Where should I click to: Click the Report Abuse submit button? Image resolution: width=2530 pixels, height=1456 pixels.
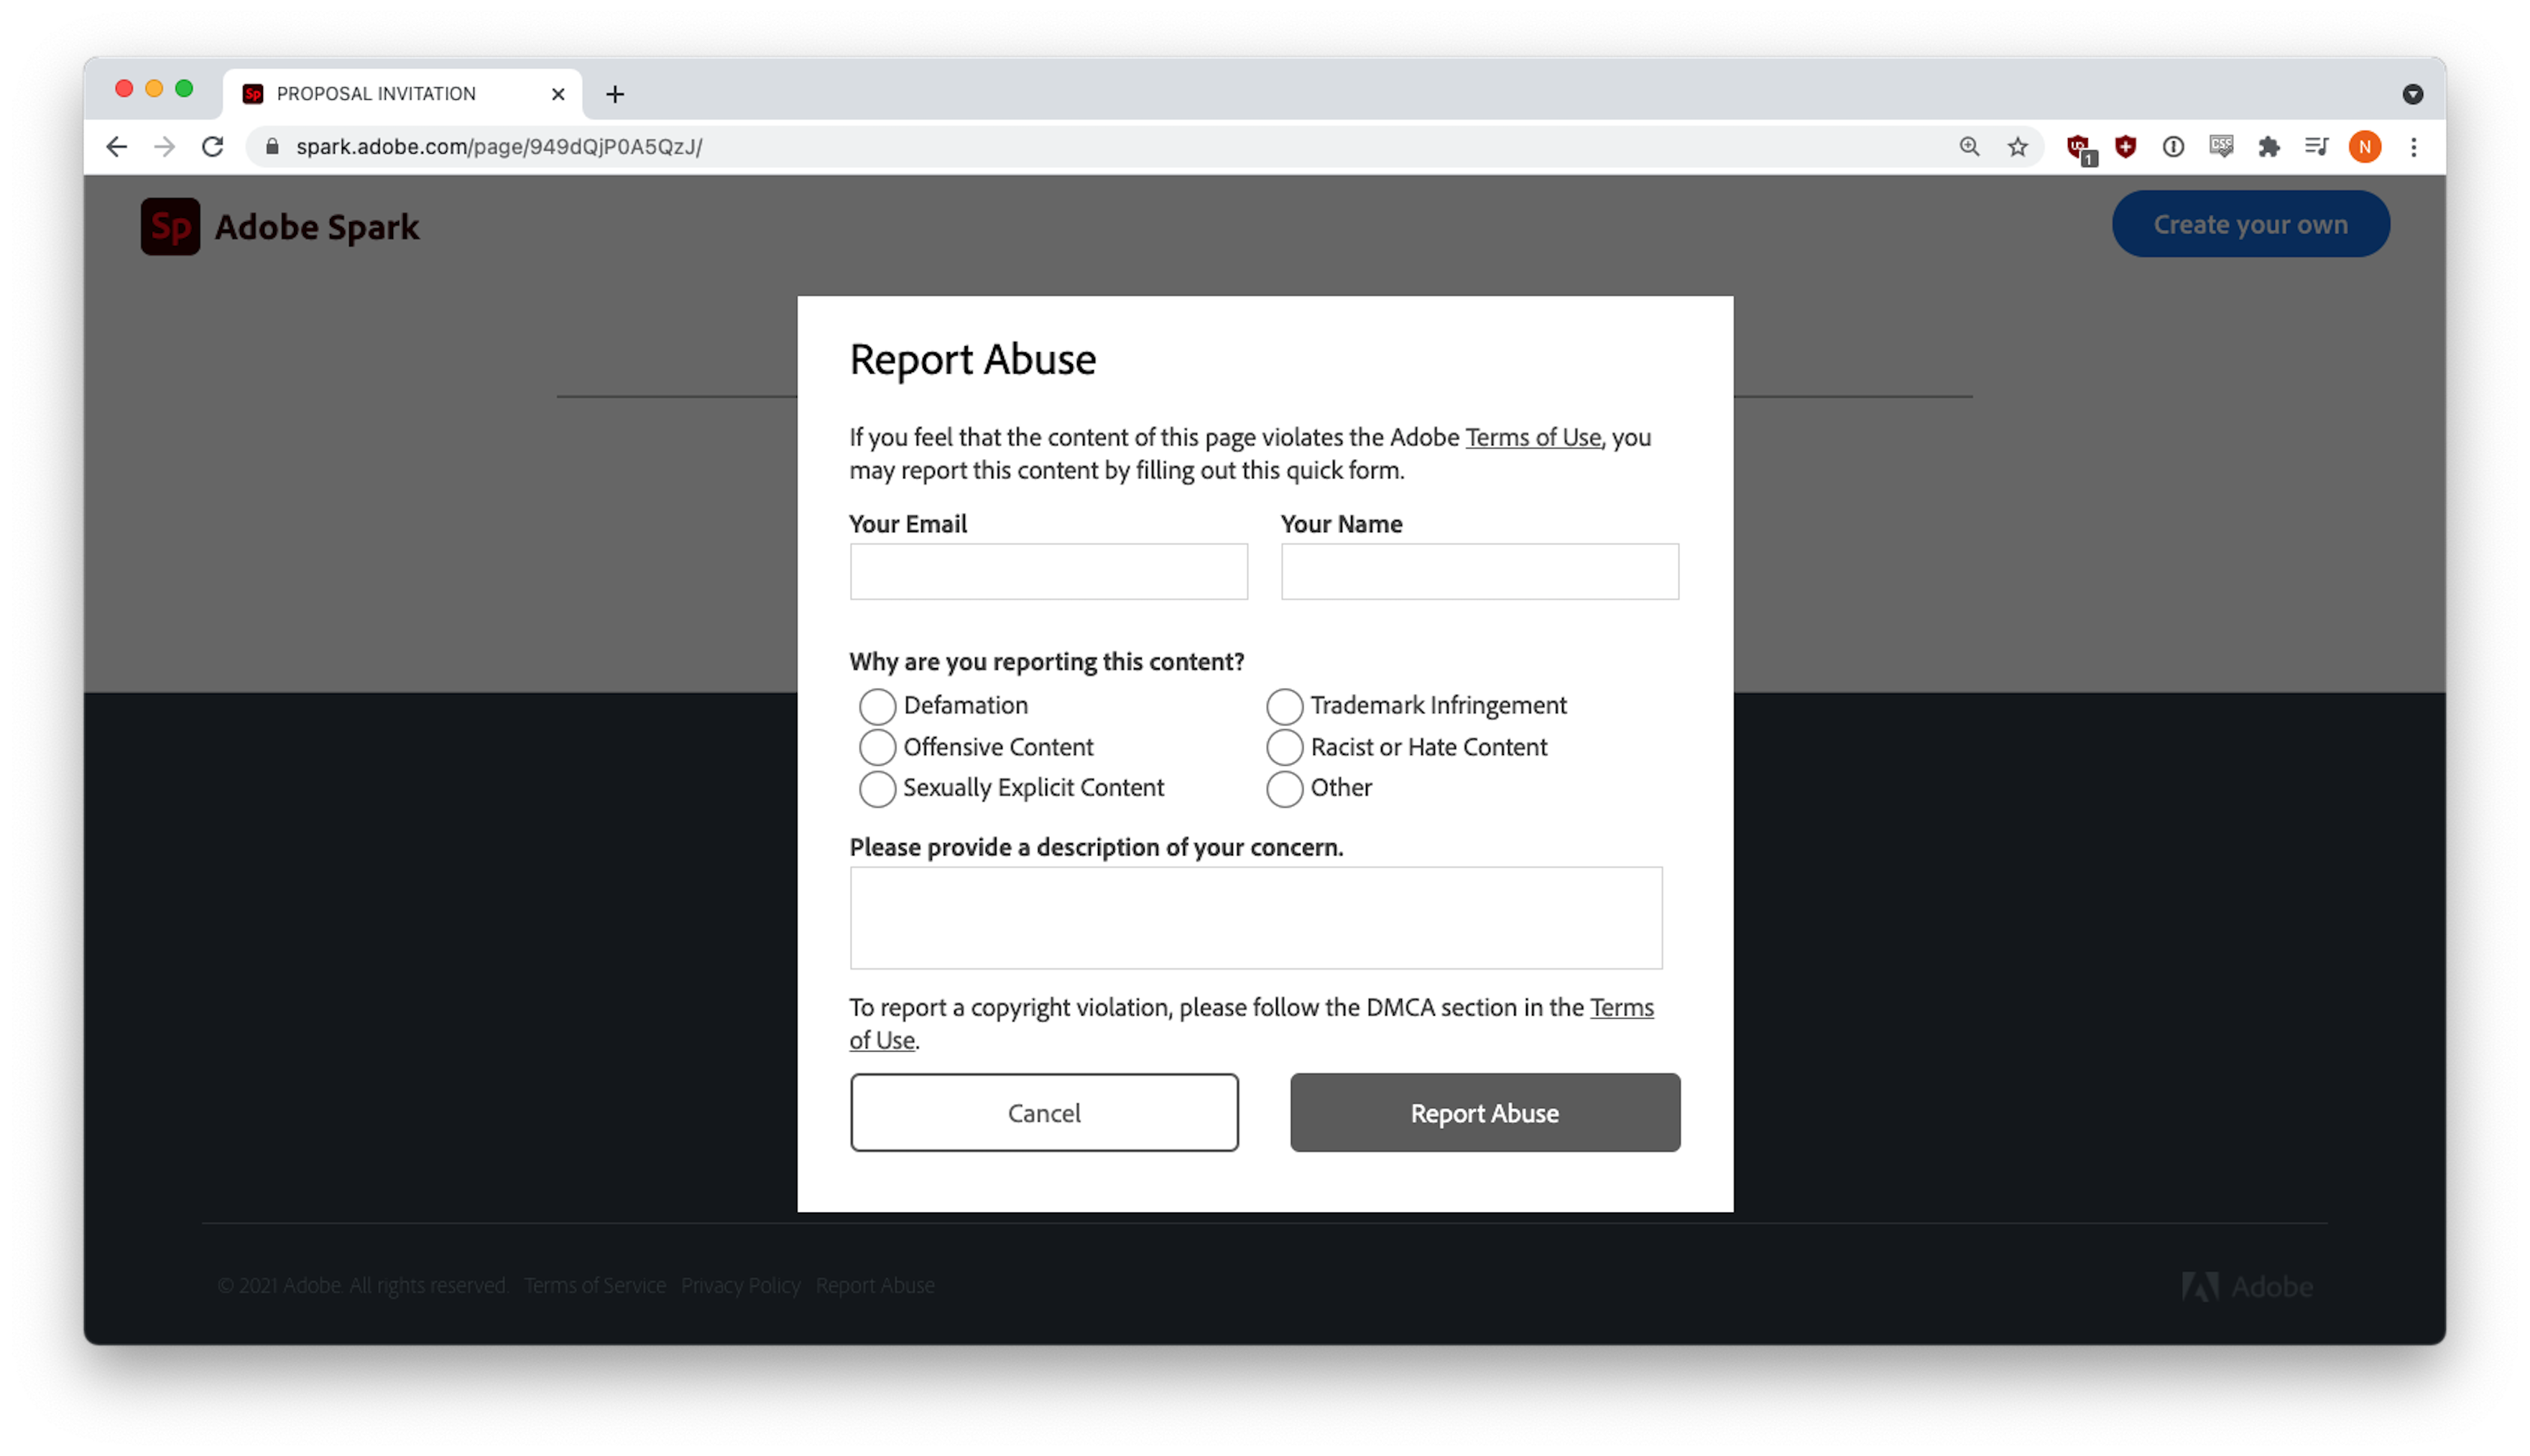1484,1112
